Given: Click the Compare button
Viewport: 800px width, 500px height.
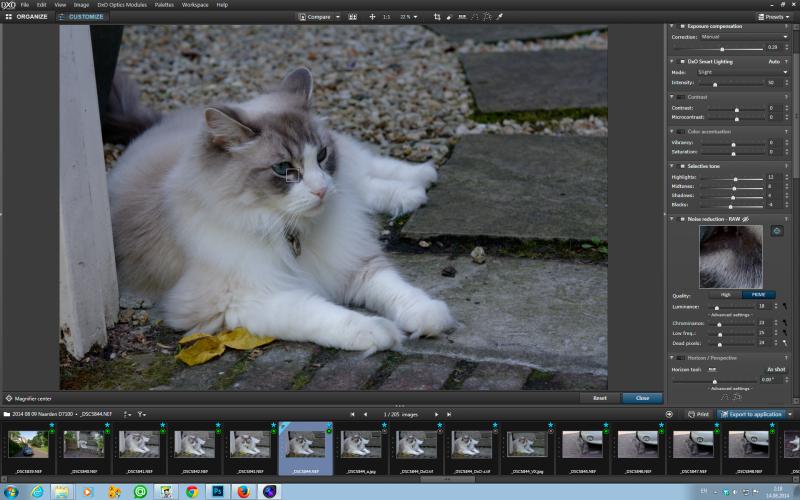Looking at the screenshot, I should (315, 17).
